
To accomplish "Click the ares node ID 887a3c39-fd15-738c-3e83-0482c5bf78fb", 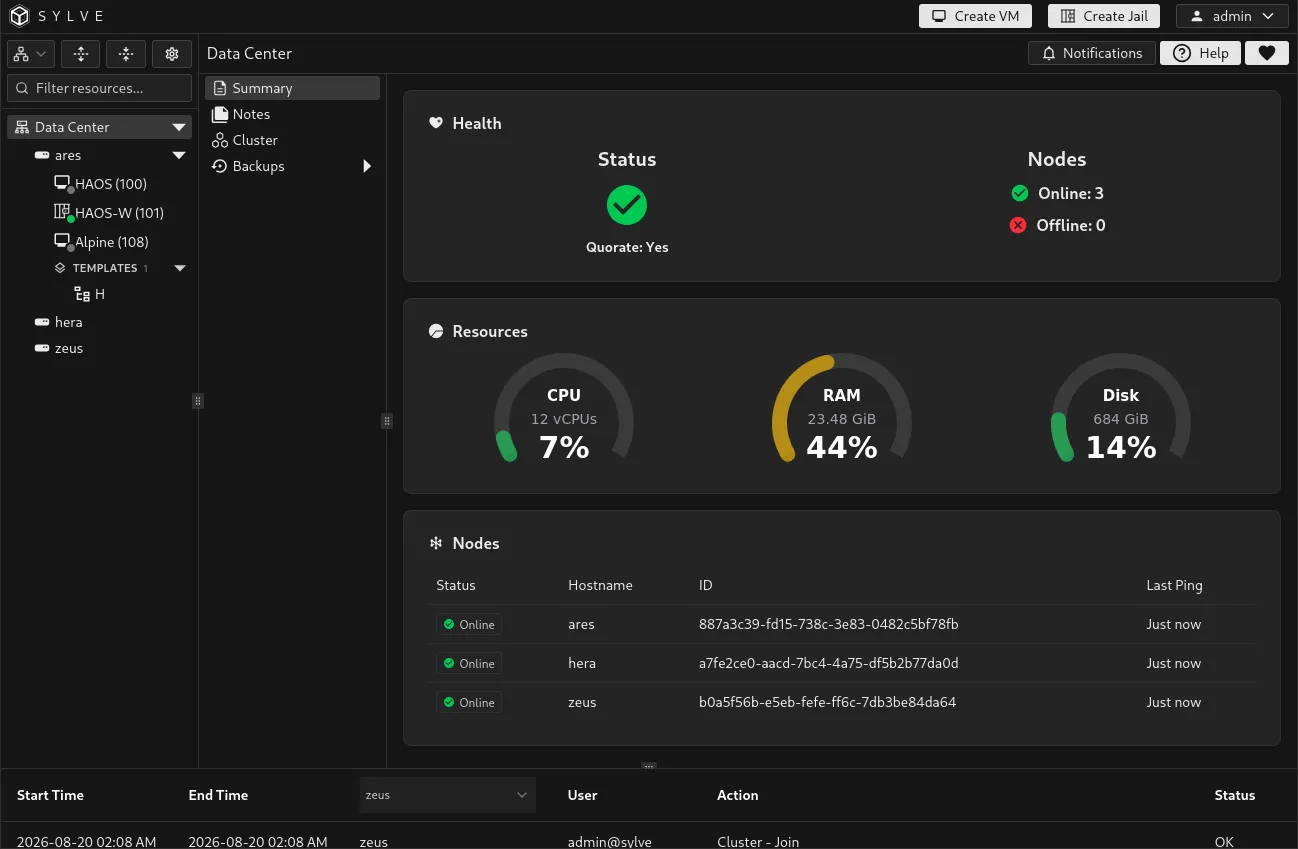I will tap(828, 624).
